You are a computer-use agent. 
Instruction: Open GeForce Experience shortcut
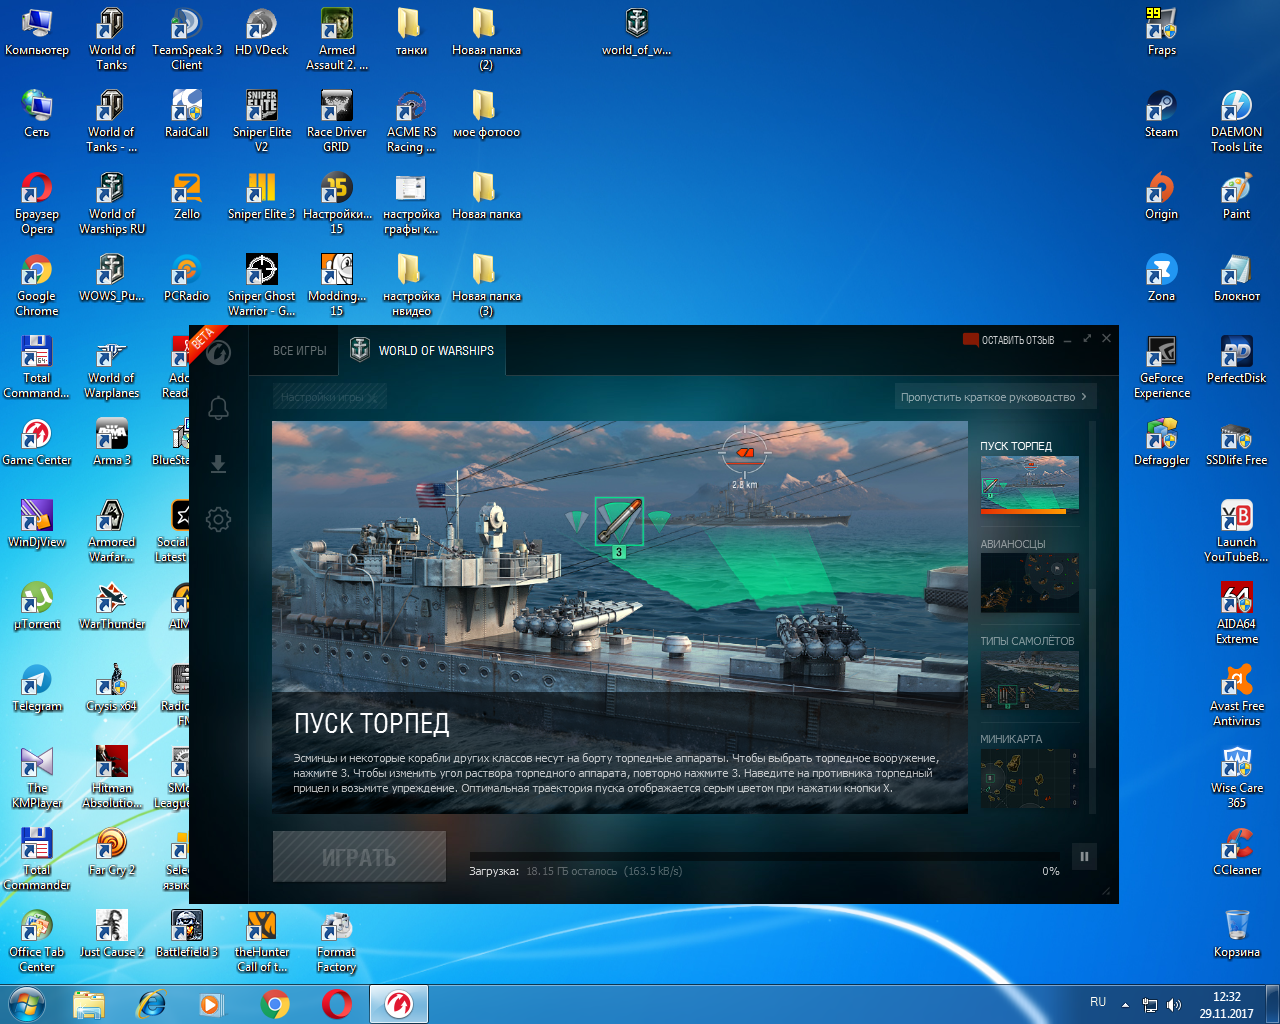(x=1162, y=367)
